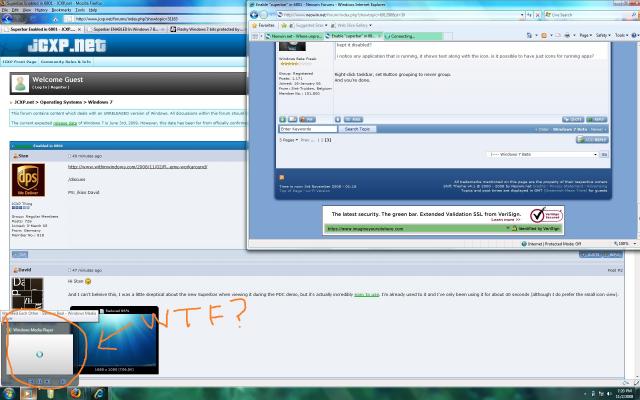Open the File menu in Firefox
Viewport: 640px width, 400px height.
pos(4,10)
